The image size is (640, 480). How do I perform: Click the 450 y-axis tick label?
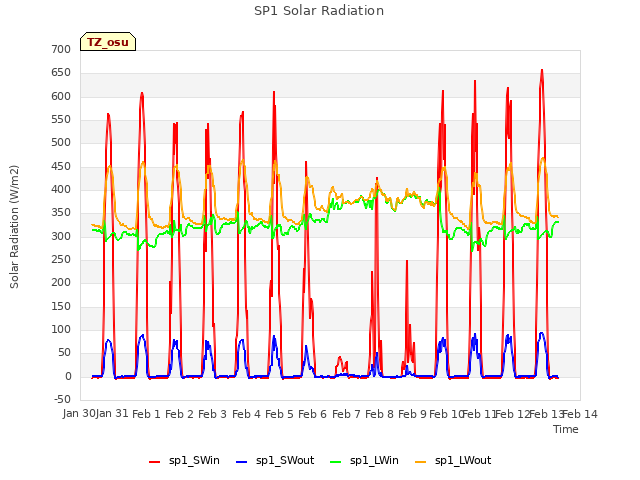tap(61, 167)
